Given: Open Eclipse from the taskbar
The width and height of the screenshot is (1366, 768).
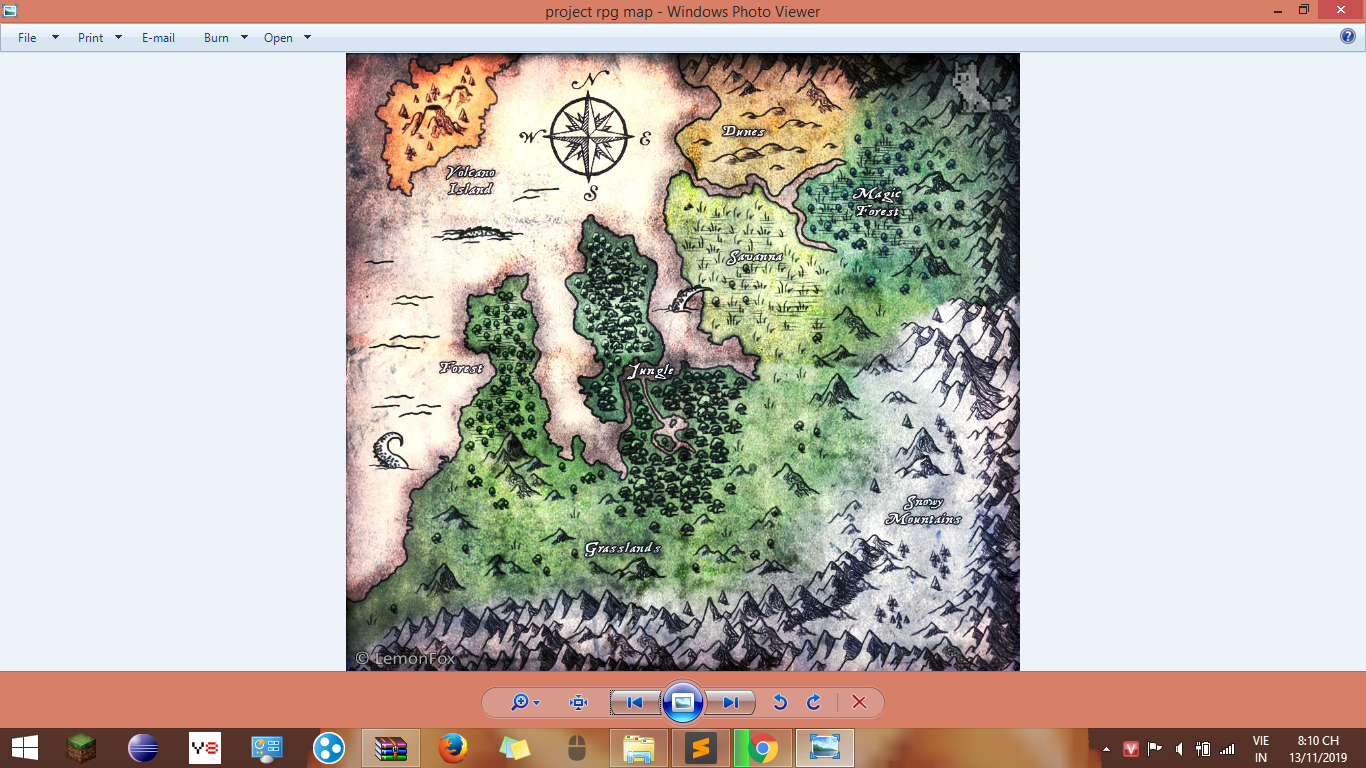Looking at the screenshot, I should point(143,748).
